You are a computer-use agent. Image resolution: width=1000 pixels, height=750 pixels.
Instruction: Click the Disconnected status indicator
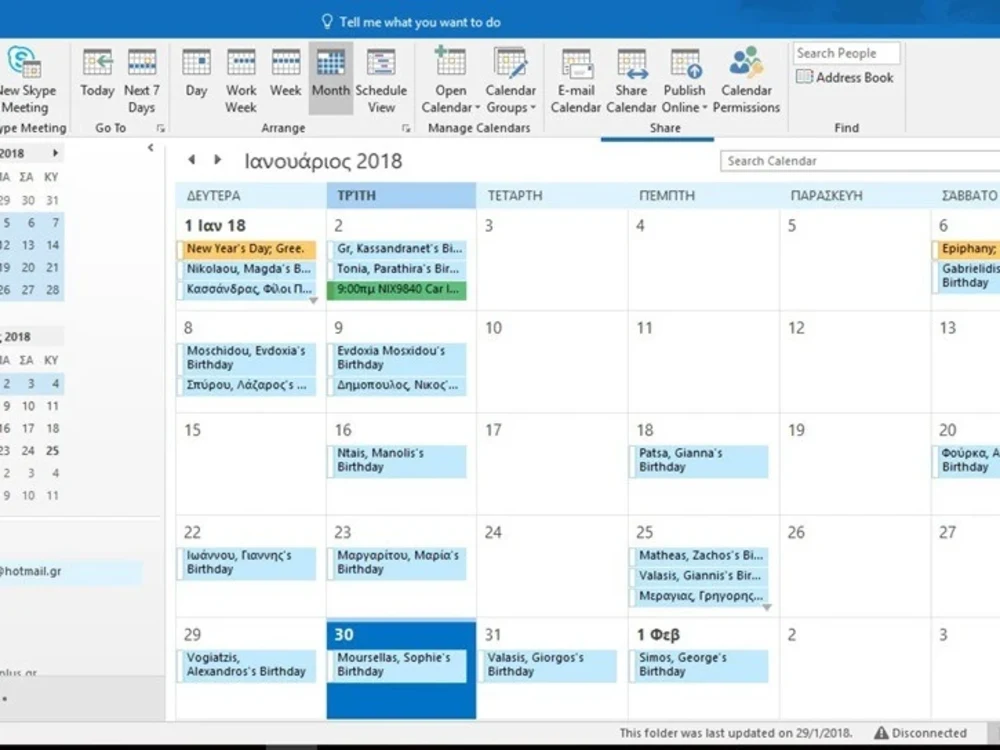[920, 733]
